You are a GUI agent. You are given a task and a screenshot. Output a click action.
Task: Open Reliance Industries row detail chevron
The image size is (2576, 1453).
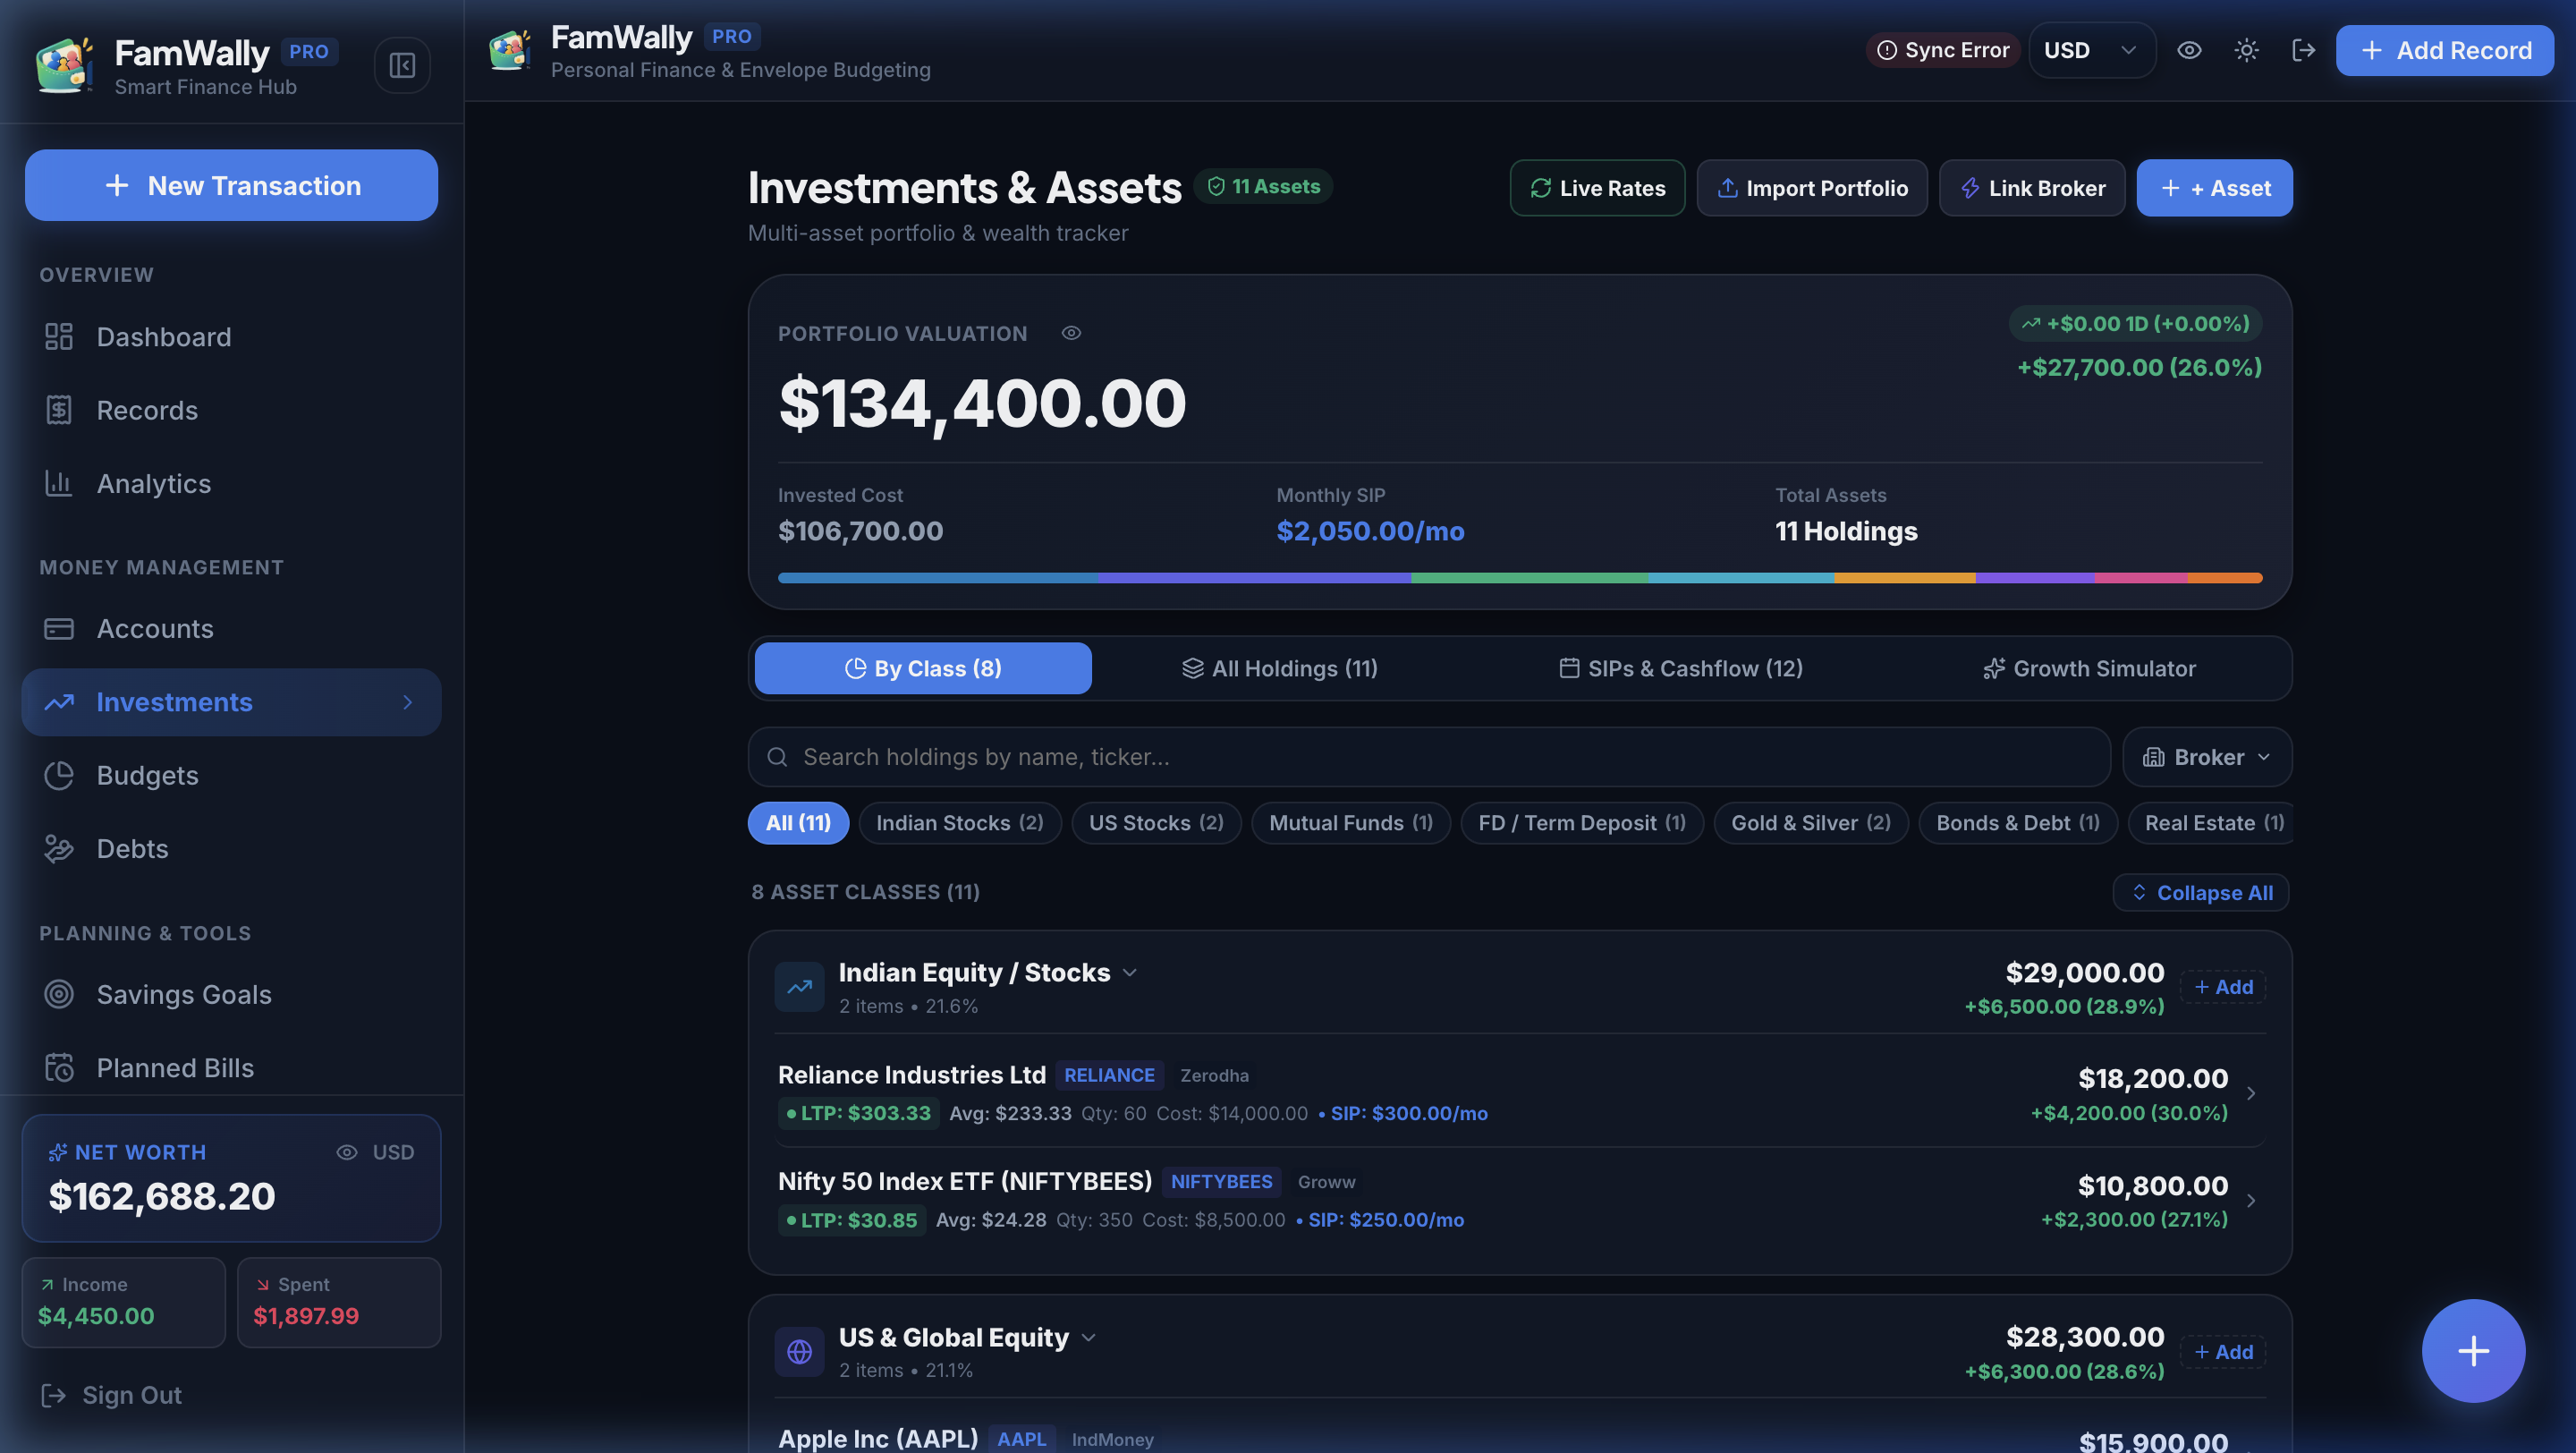(2250, 1093)
